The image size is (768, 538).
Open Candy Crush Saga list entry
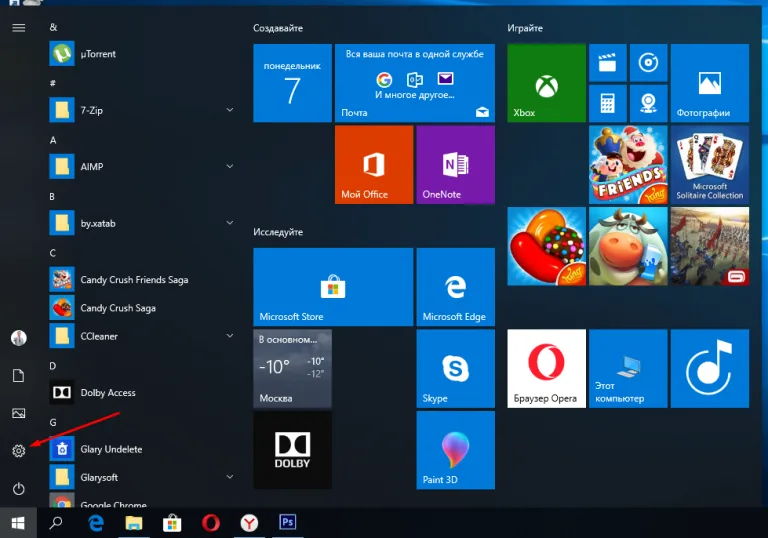[141, 308]
